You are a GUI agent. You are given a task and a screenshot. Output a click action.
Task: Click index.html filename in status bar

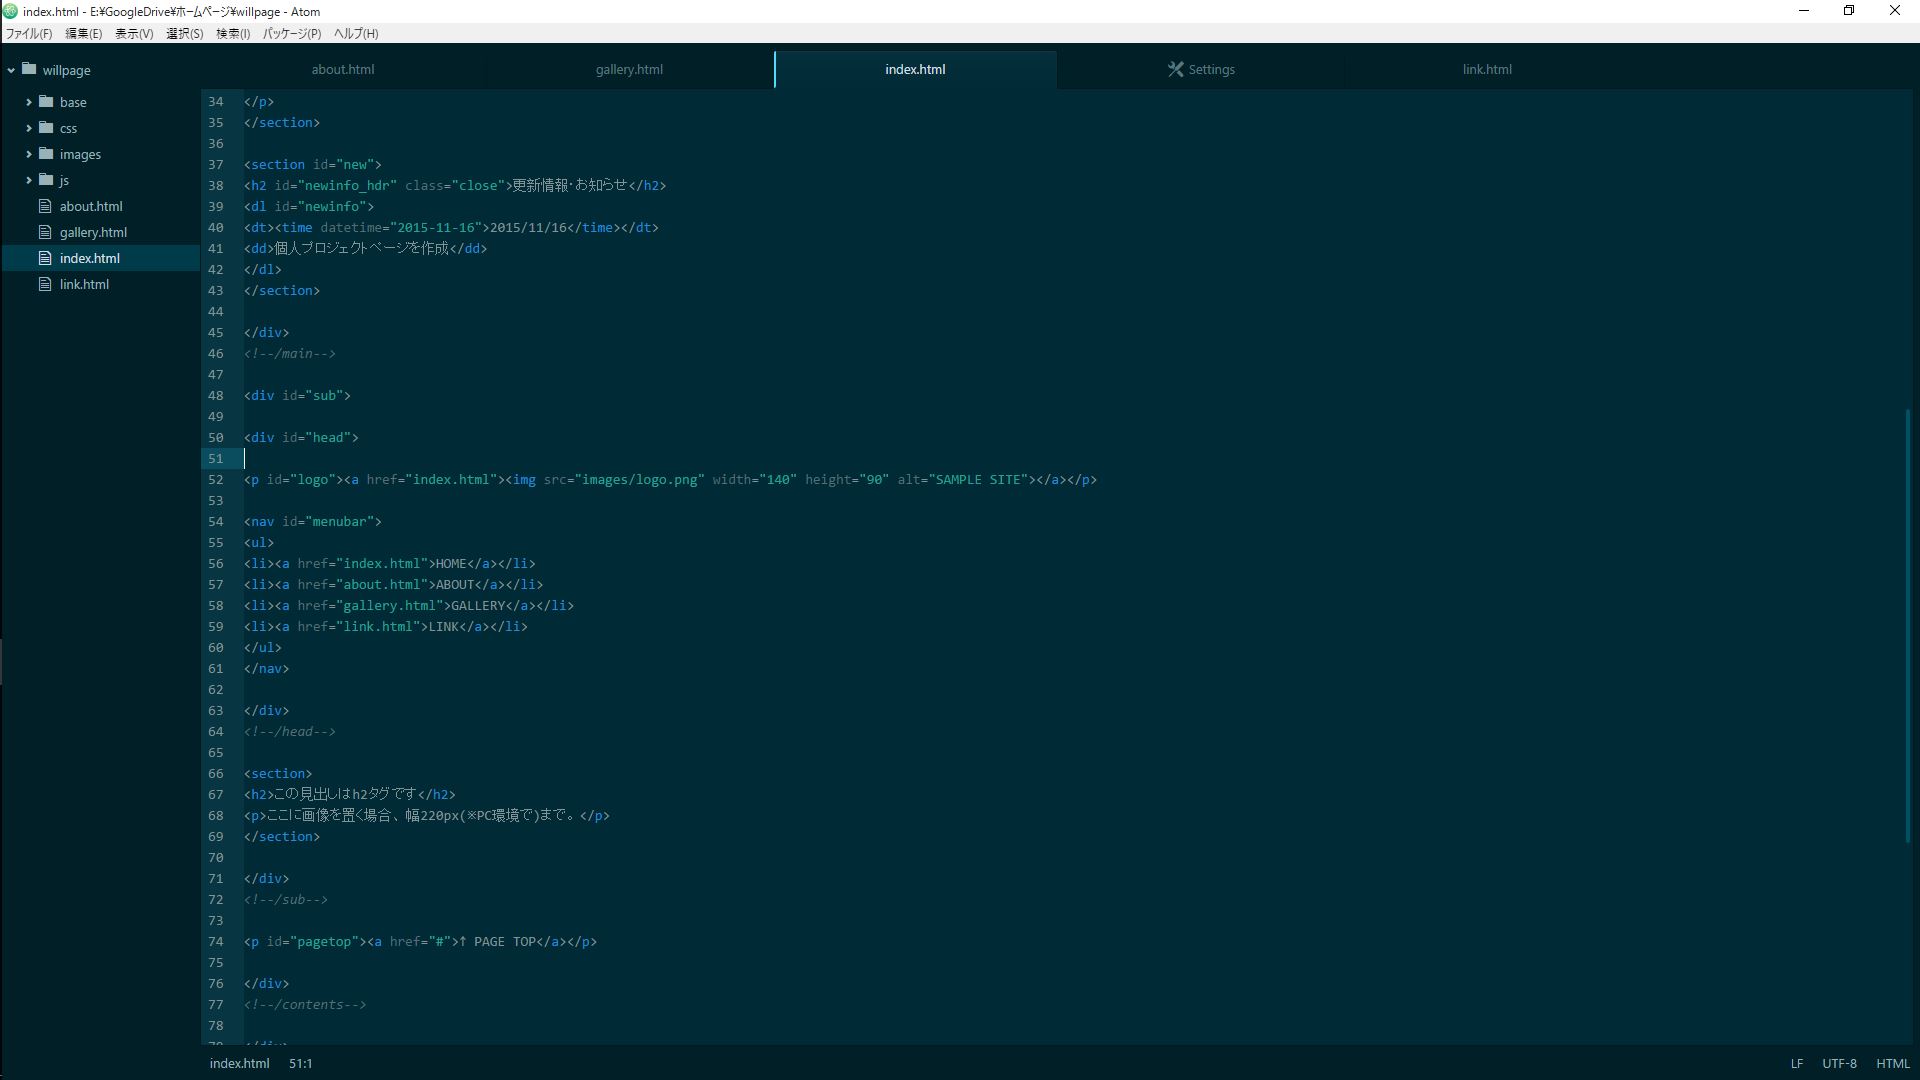point(239,1064)
